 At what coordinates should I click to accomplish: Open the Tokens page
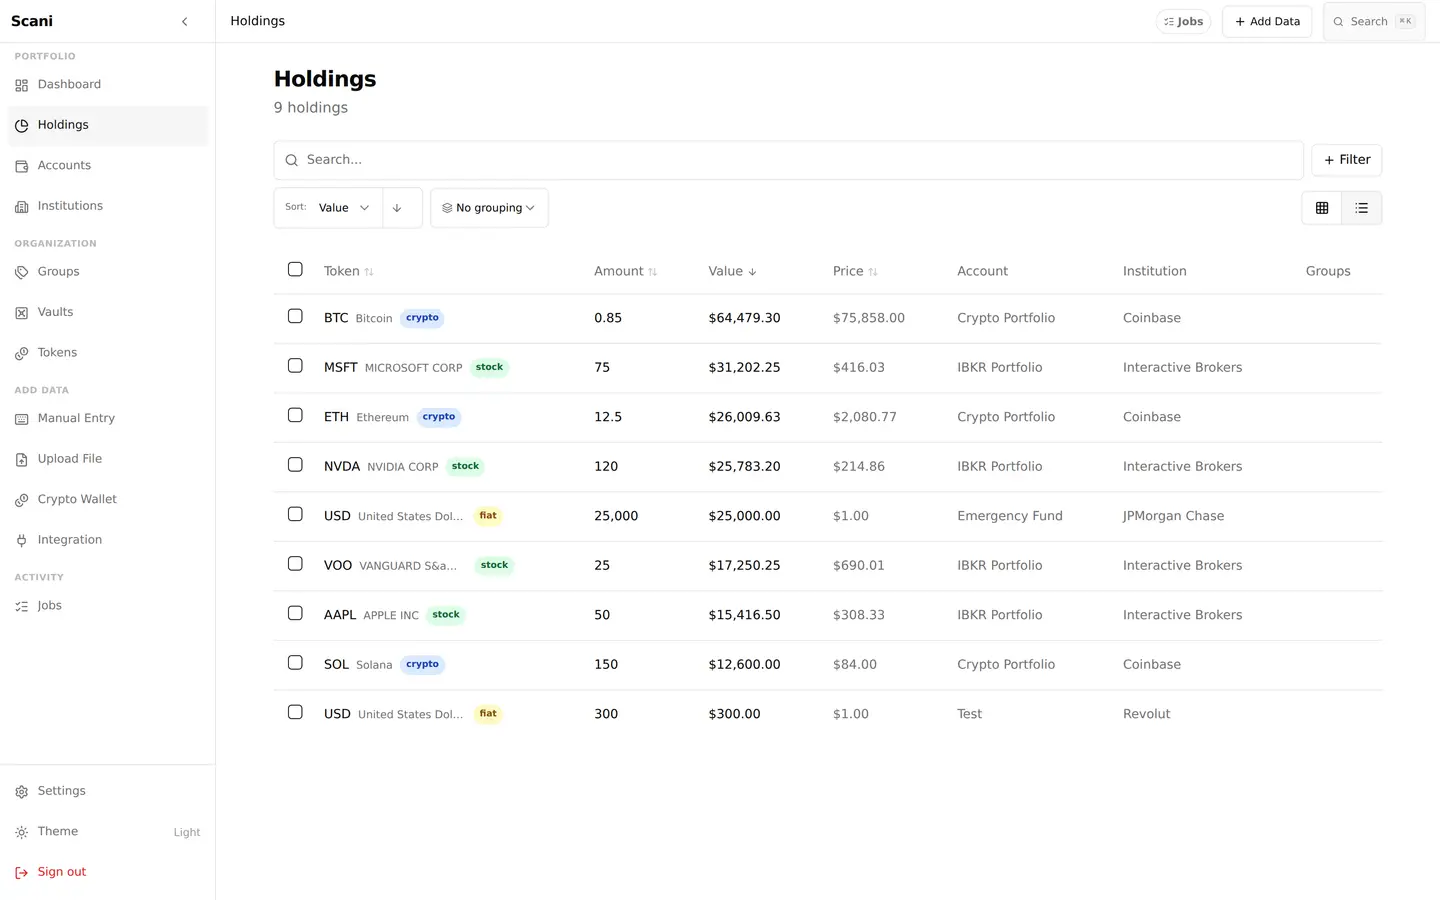pos(108,353)
